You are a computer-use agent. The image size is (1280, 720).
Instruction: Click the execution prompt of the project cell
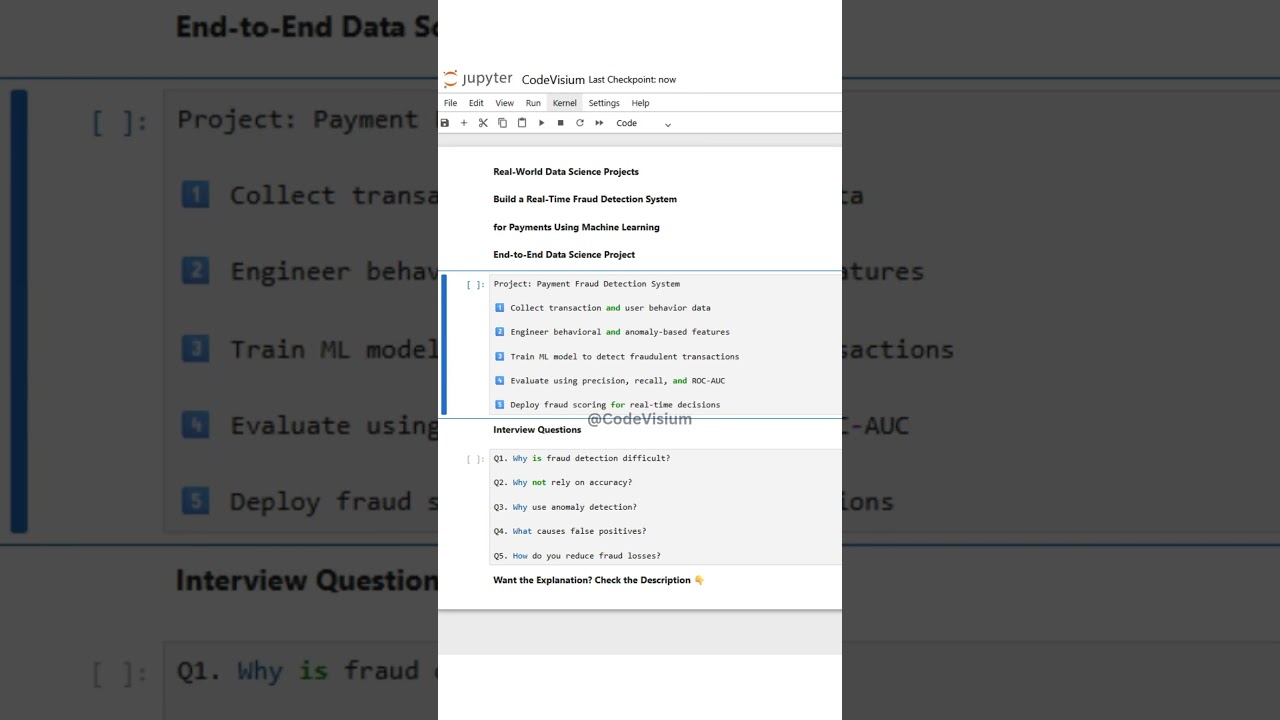tap(475, 285)
